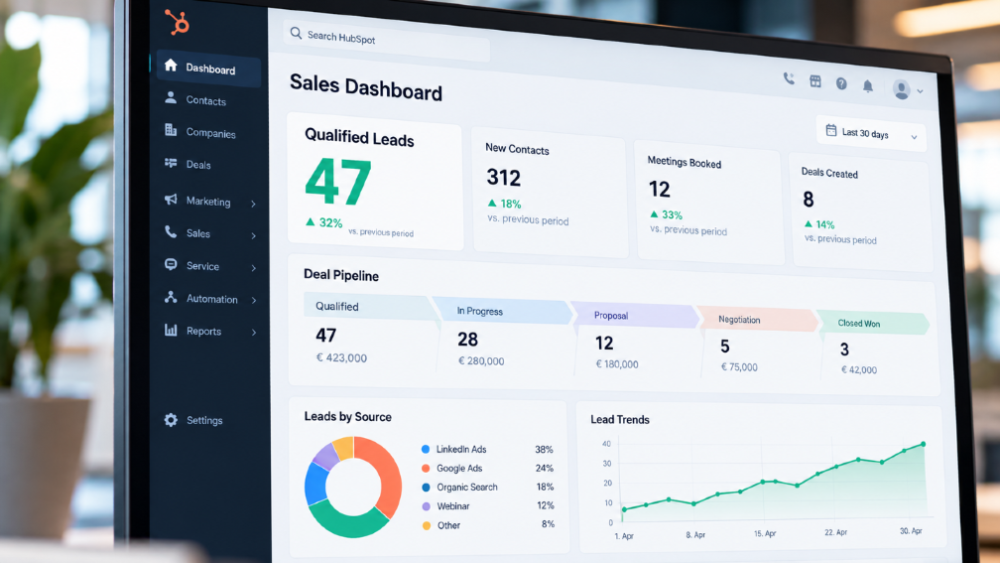Open Companies in sidebar
Image resolution: width=1000 pixels, height=563 pixels.
coord(210,133)
